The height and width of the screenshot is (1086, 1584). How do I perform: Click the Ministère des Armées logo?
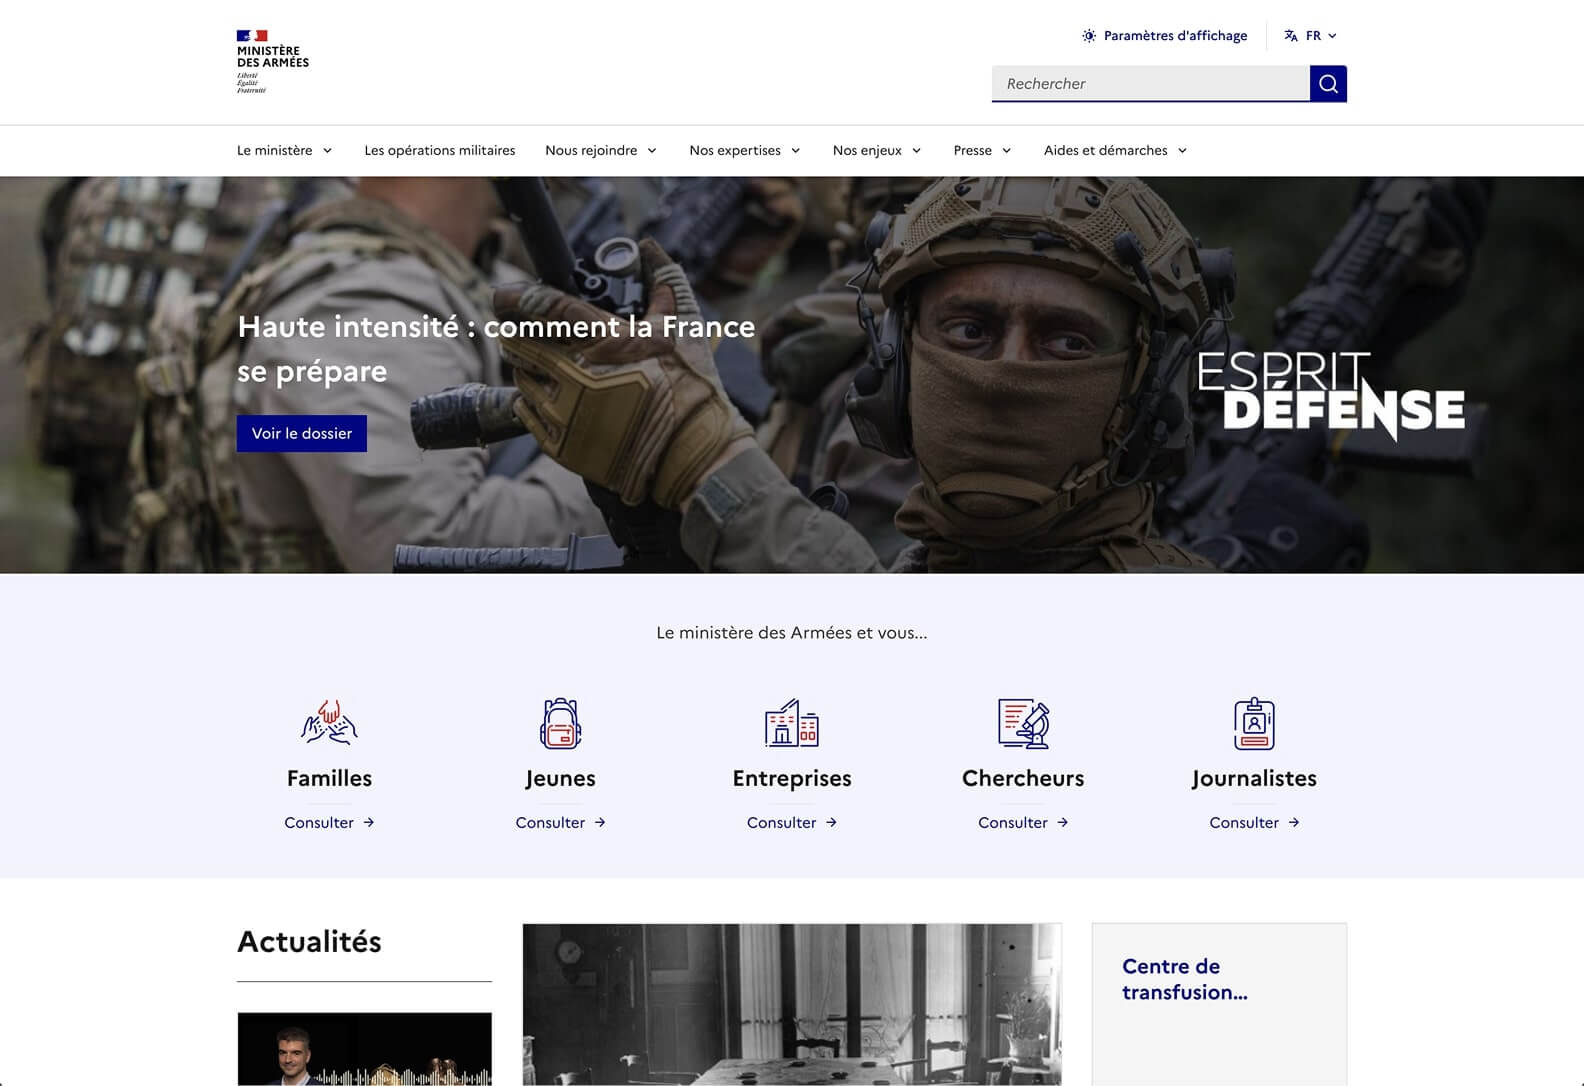coord(272,61)
